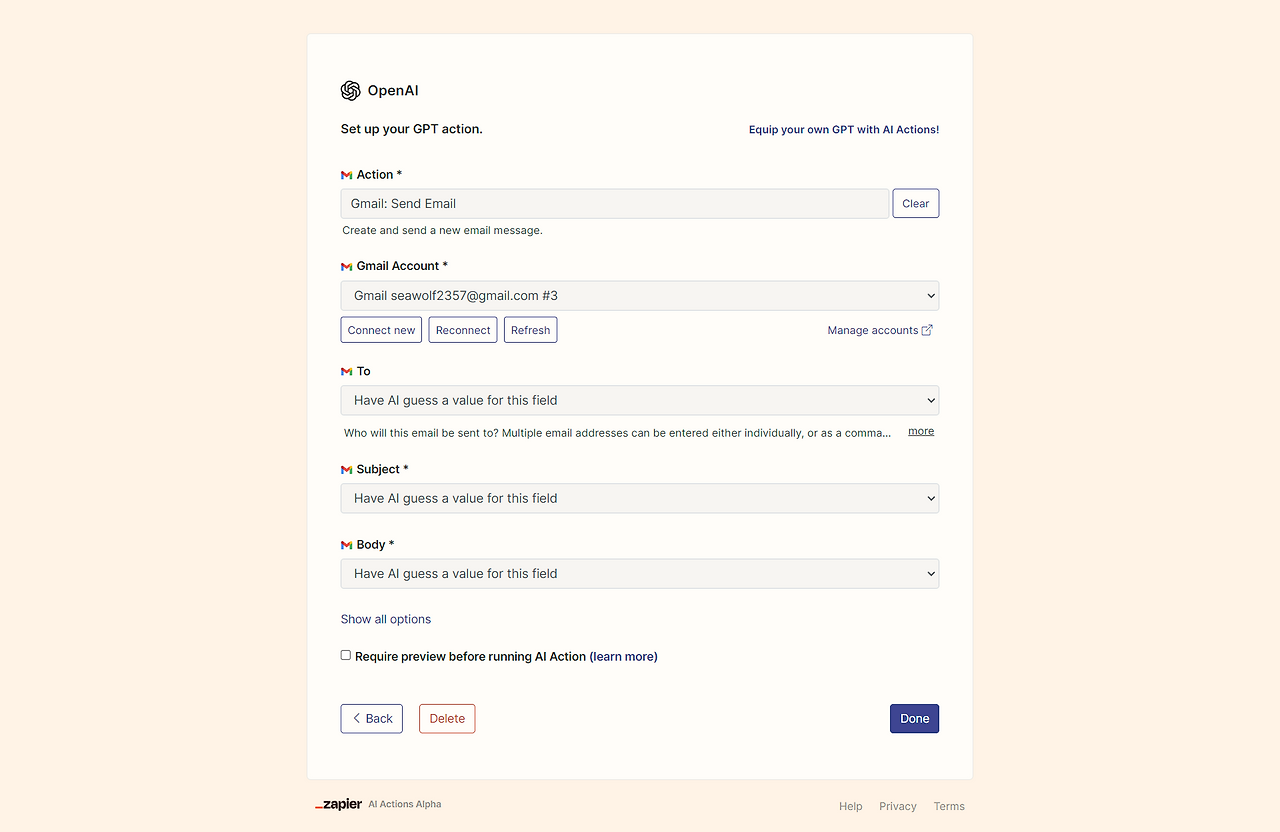Viewport: 1280px width, 832px height.
Task: Open the Body field value dropdown
Action: coord(639,573)
